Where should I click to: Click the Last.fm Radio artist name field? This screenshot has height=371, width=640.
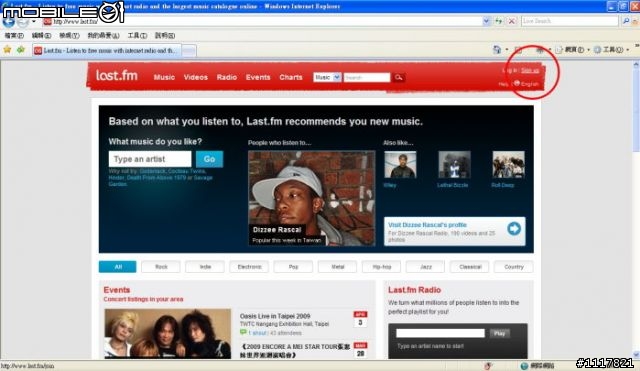tap(440, 333)
